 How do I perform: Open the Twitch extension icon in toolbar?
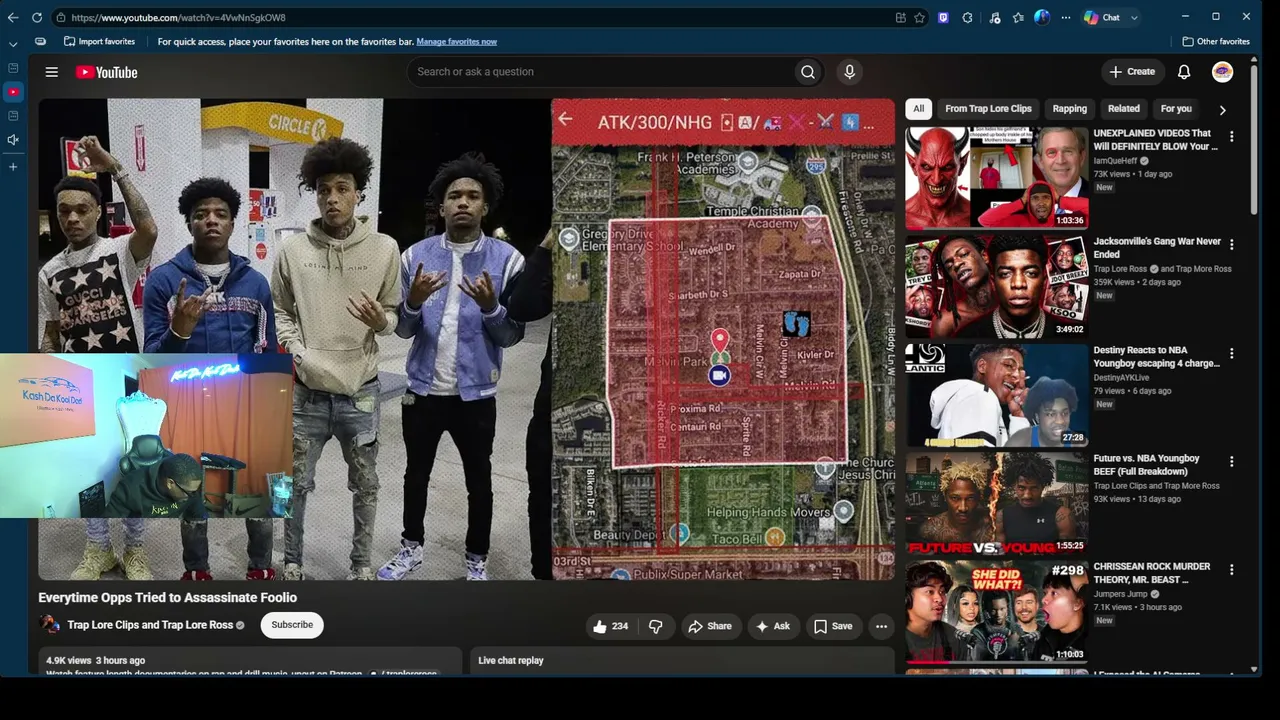pyautogui.click(x=943, y=17)
